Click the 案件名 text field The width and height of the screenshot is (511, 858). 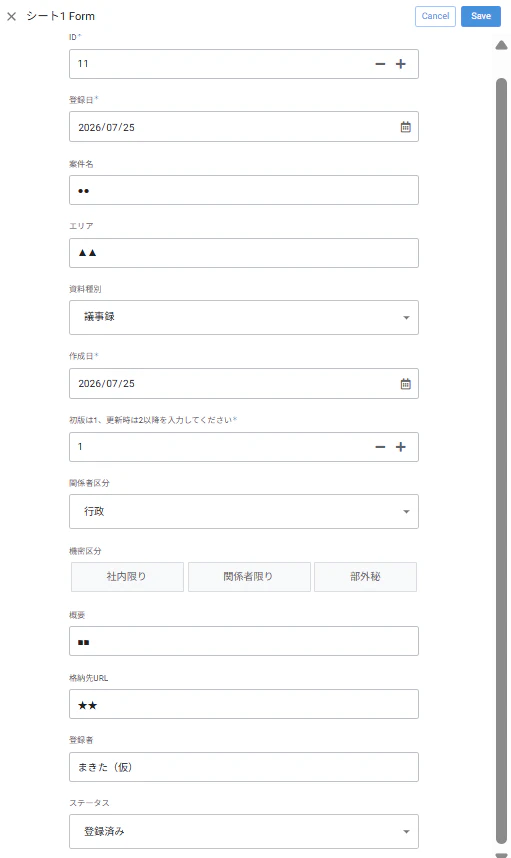[243, 190]
